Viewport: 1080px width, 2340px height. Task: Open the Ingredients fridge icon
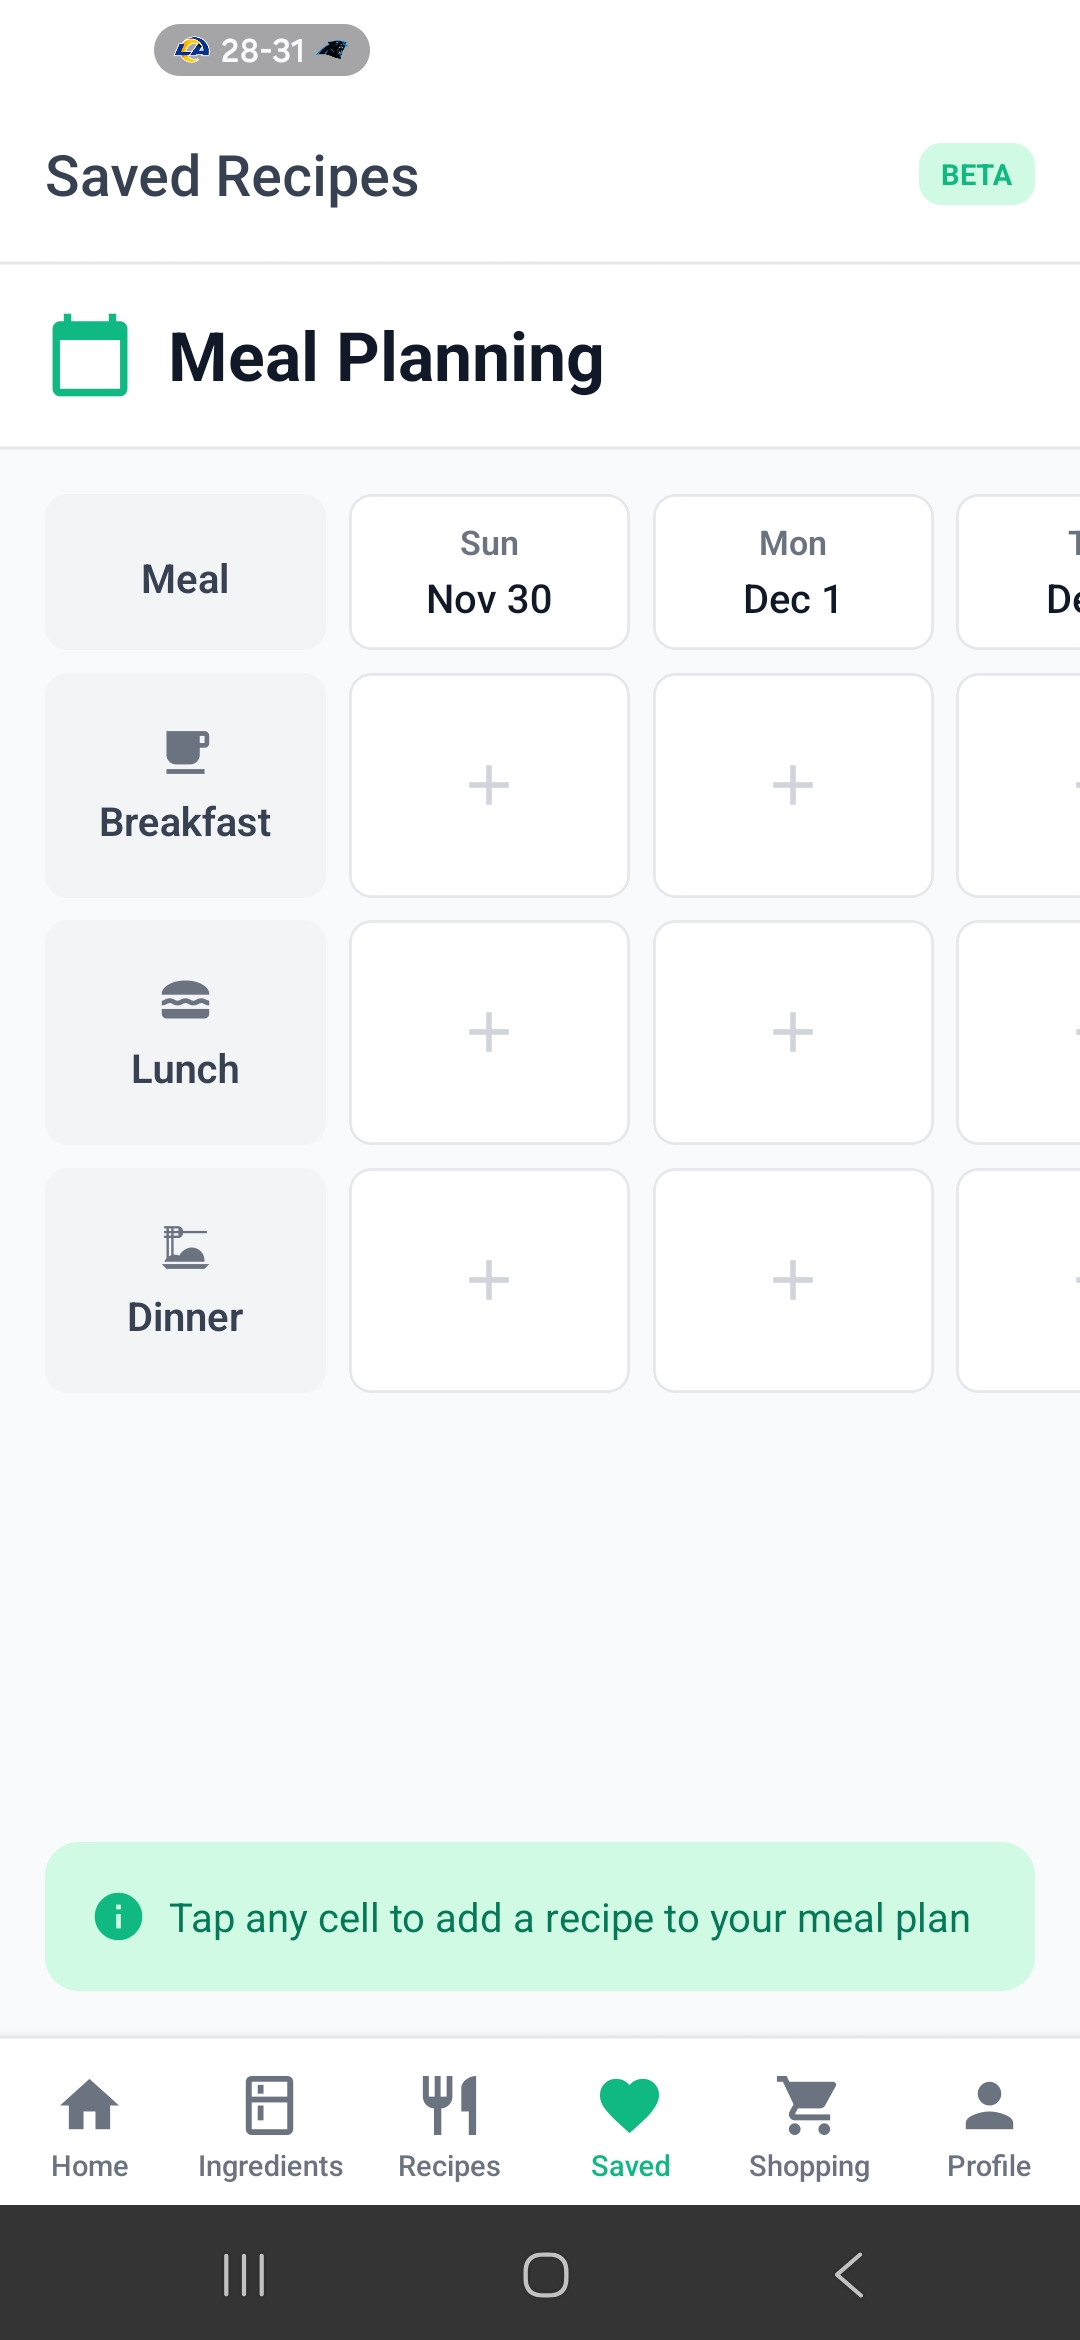(270, 2104)
